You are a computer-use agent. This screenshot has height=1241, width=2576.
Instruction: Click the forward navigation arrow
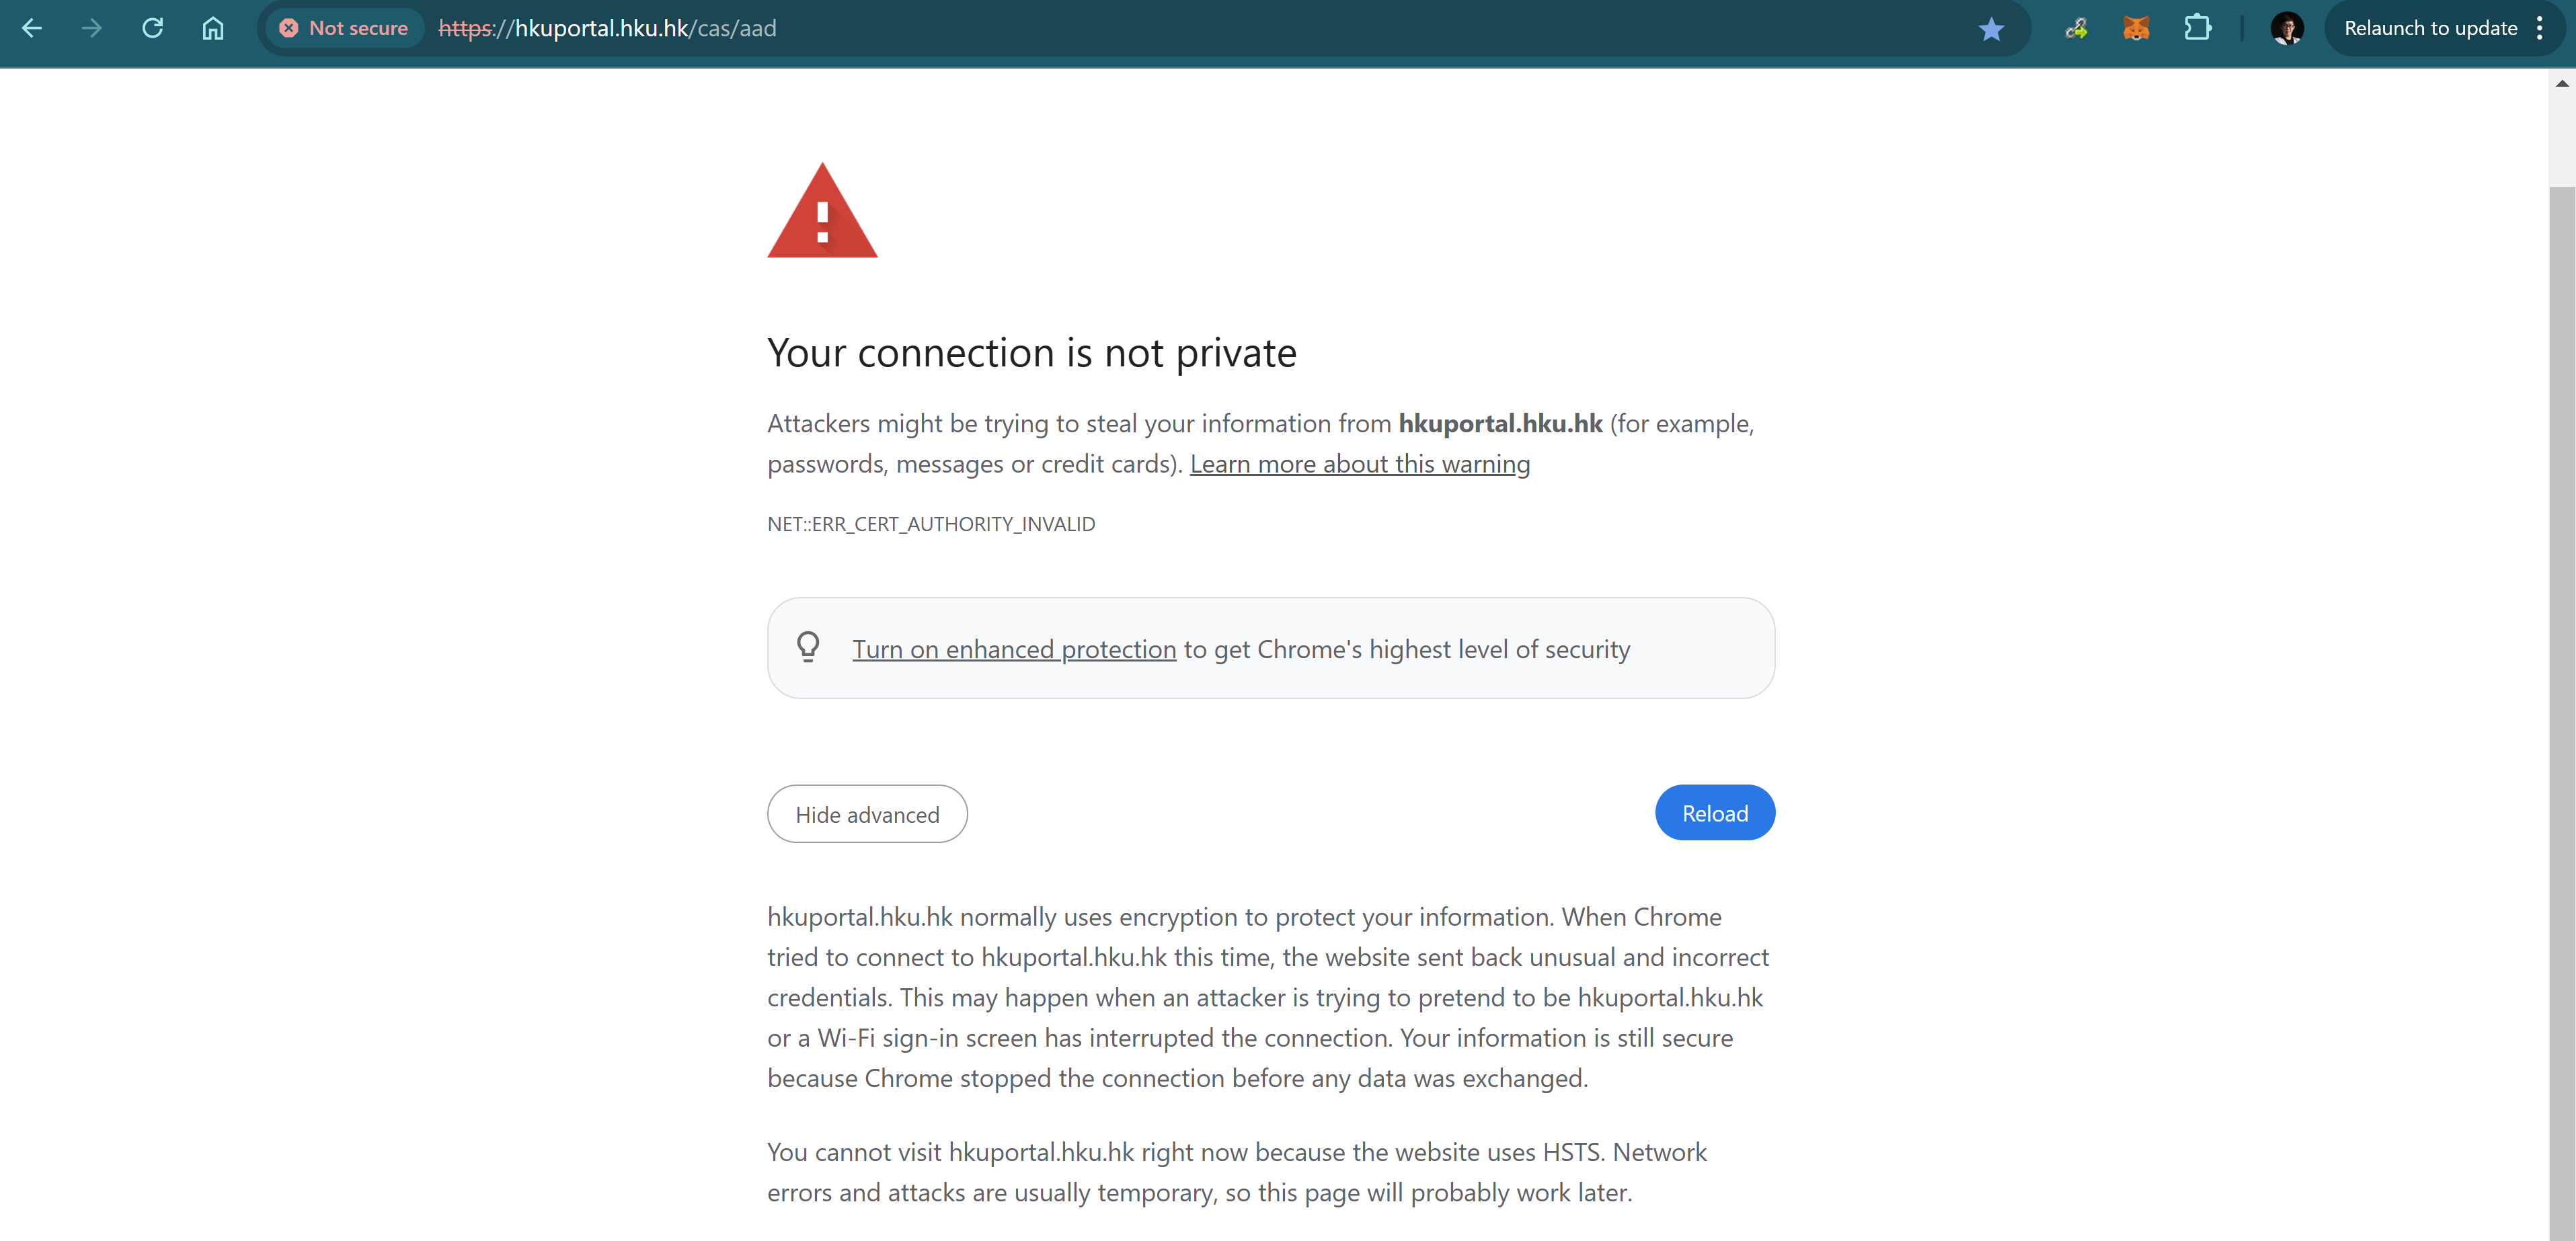pyautogui.click(x=92, y=28)
